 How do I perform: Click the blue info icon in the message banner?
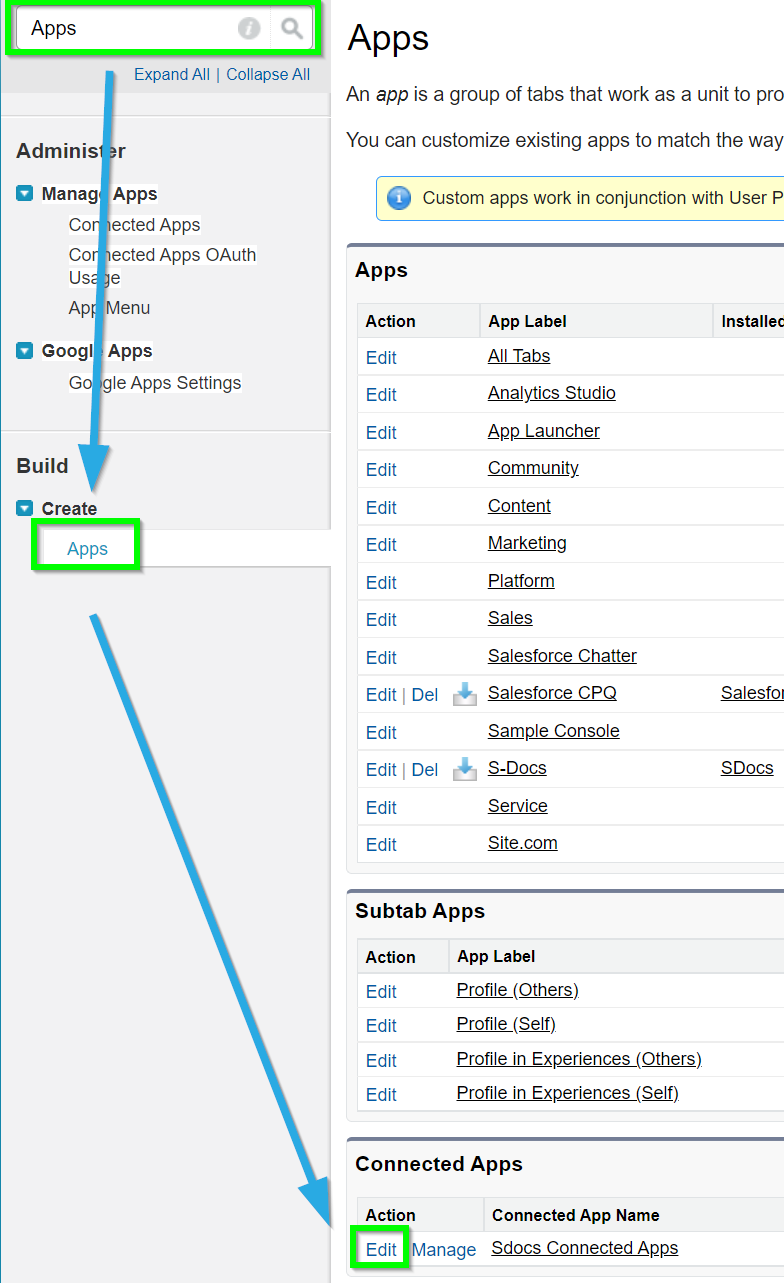tap(399, 198)
